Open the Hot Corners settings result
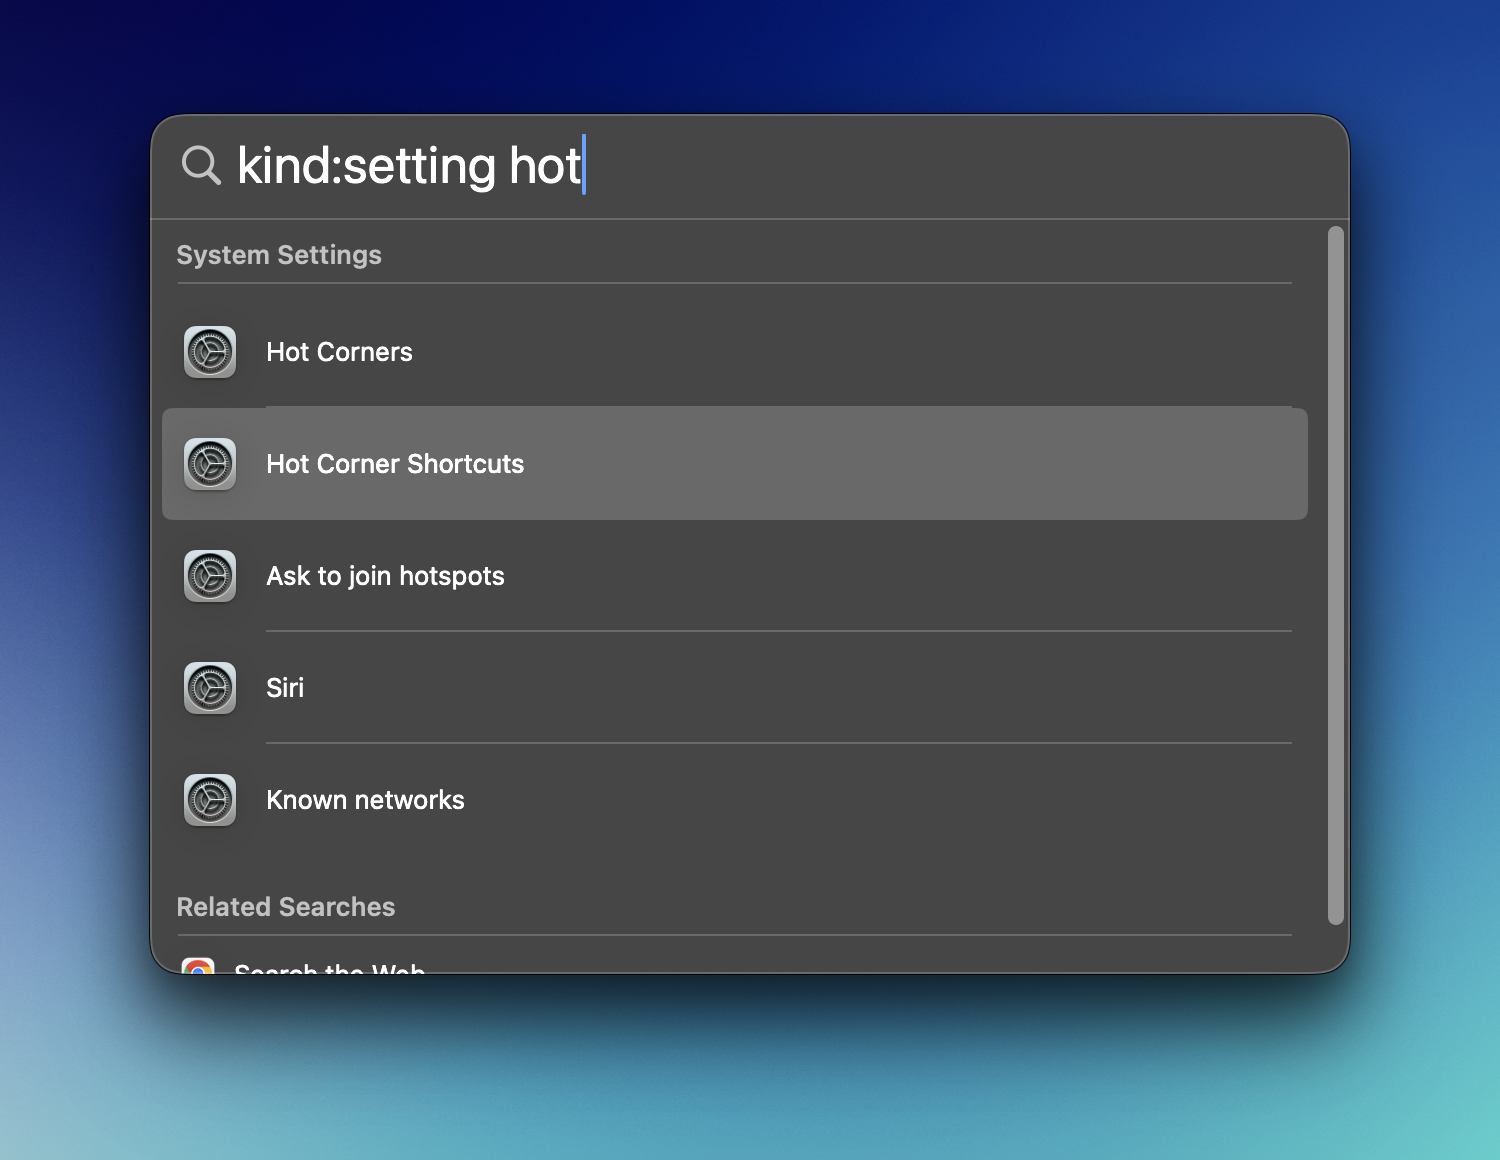Viewport: 1500px width, 1160px height. pyautogui.click(x=735, y=352)
